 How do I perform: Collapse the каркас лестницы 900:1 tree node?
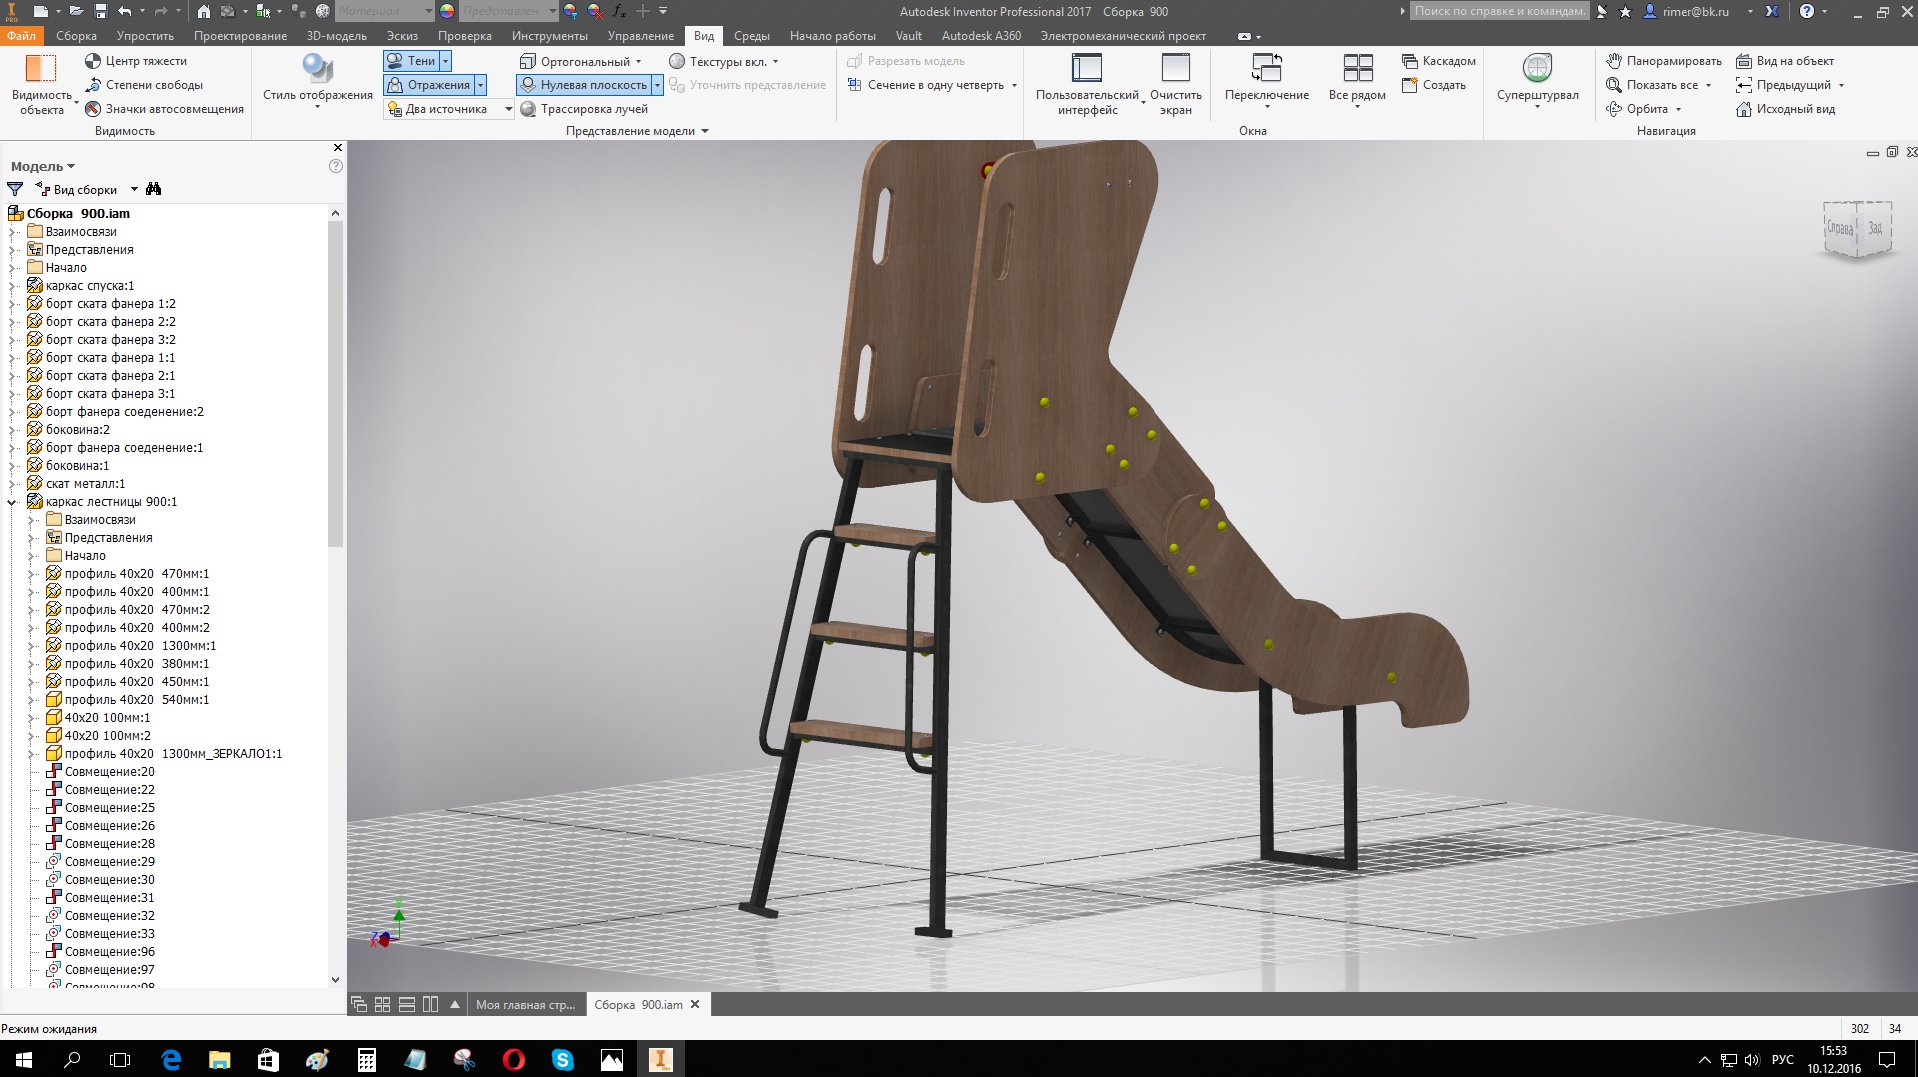click(x=13, y=502)
